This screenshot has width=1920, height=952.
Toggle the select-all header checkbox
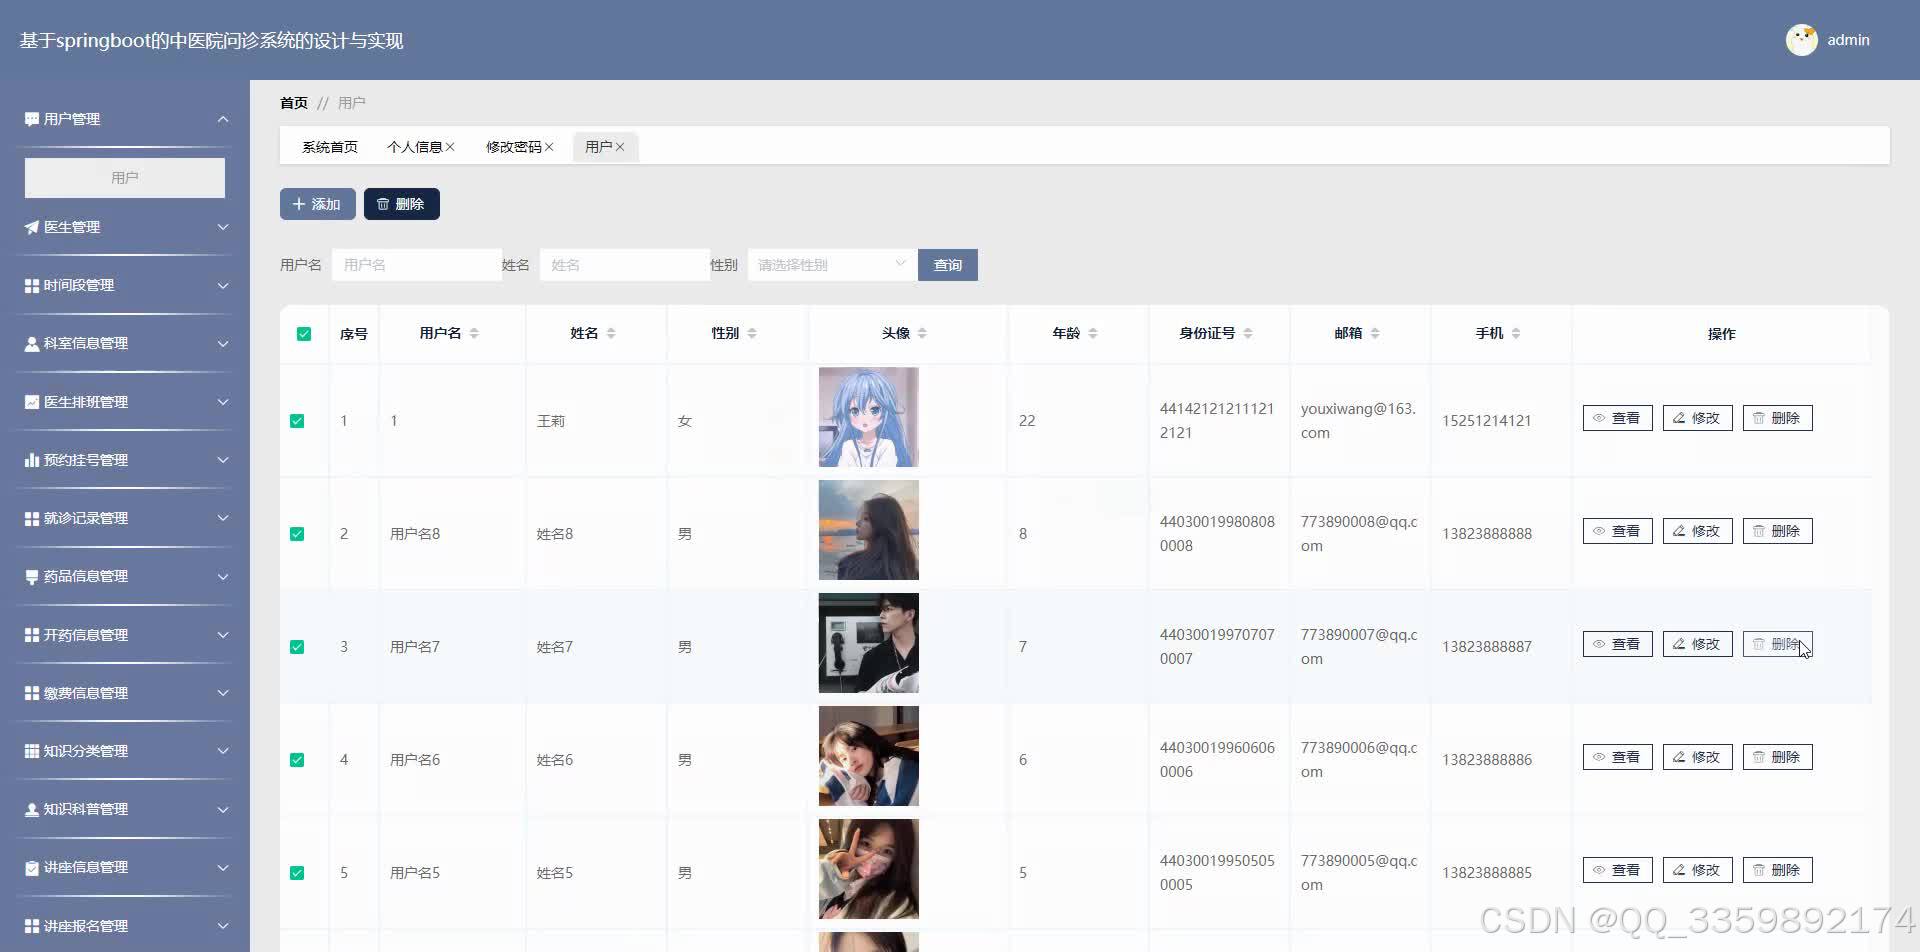(304, 334)
